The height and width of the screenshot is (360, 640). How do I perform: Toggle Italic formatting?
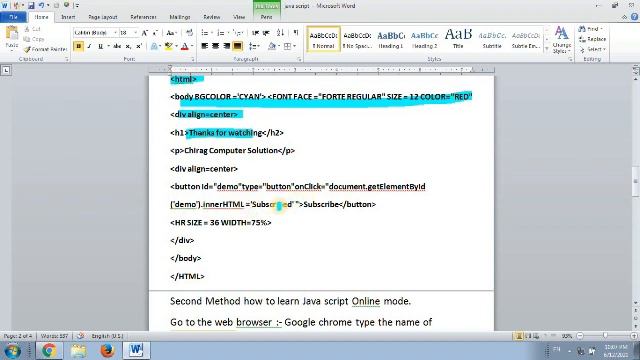click(89, 46)
